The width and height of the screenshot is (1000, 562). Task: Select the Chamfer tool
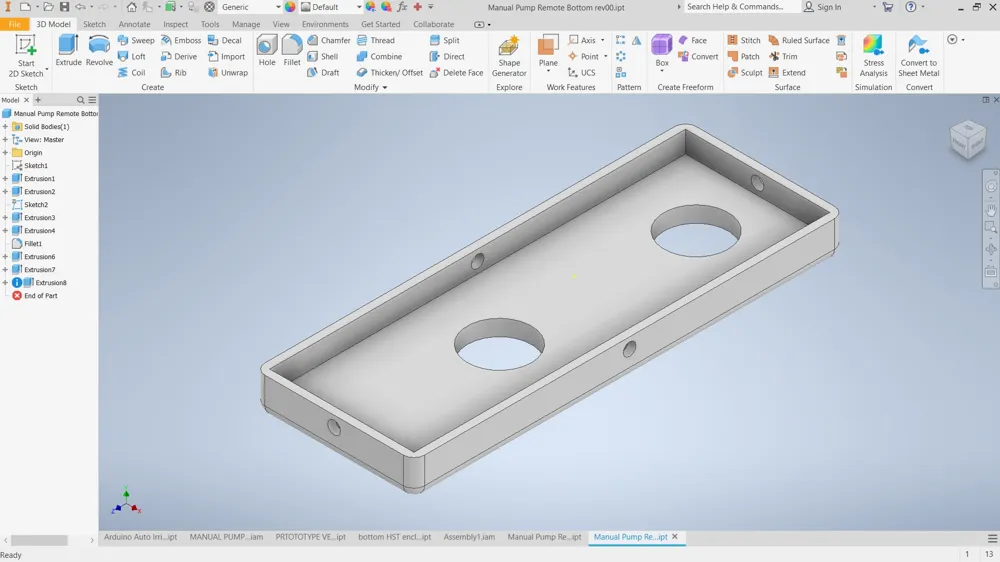point(328,40)
